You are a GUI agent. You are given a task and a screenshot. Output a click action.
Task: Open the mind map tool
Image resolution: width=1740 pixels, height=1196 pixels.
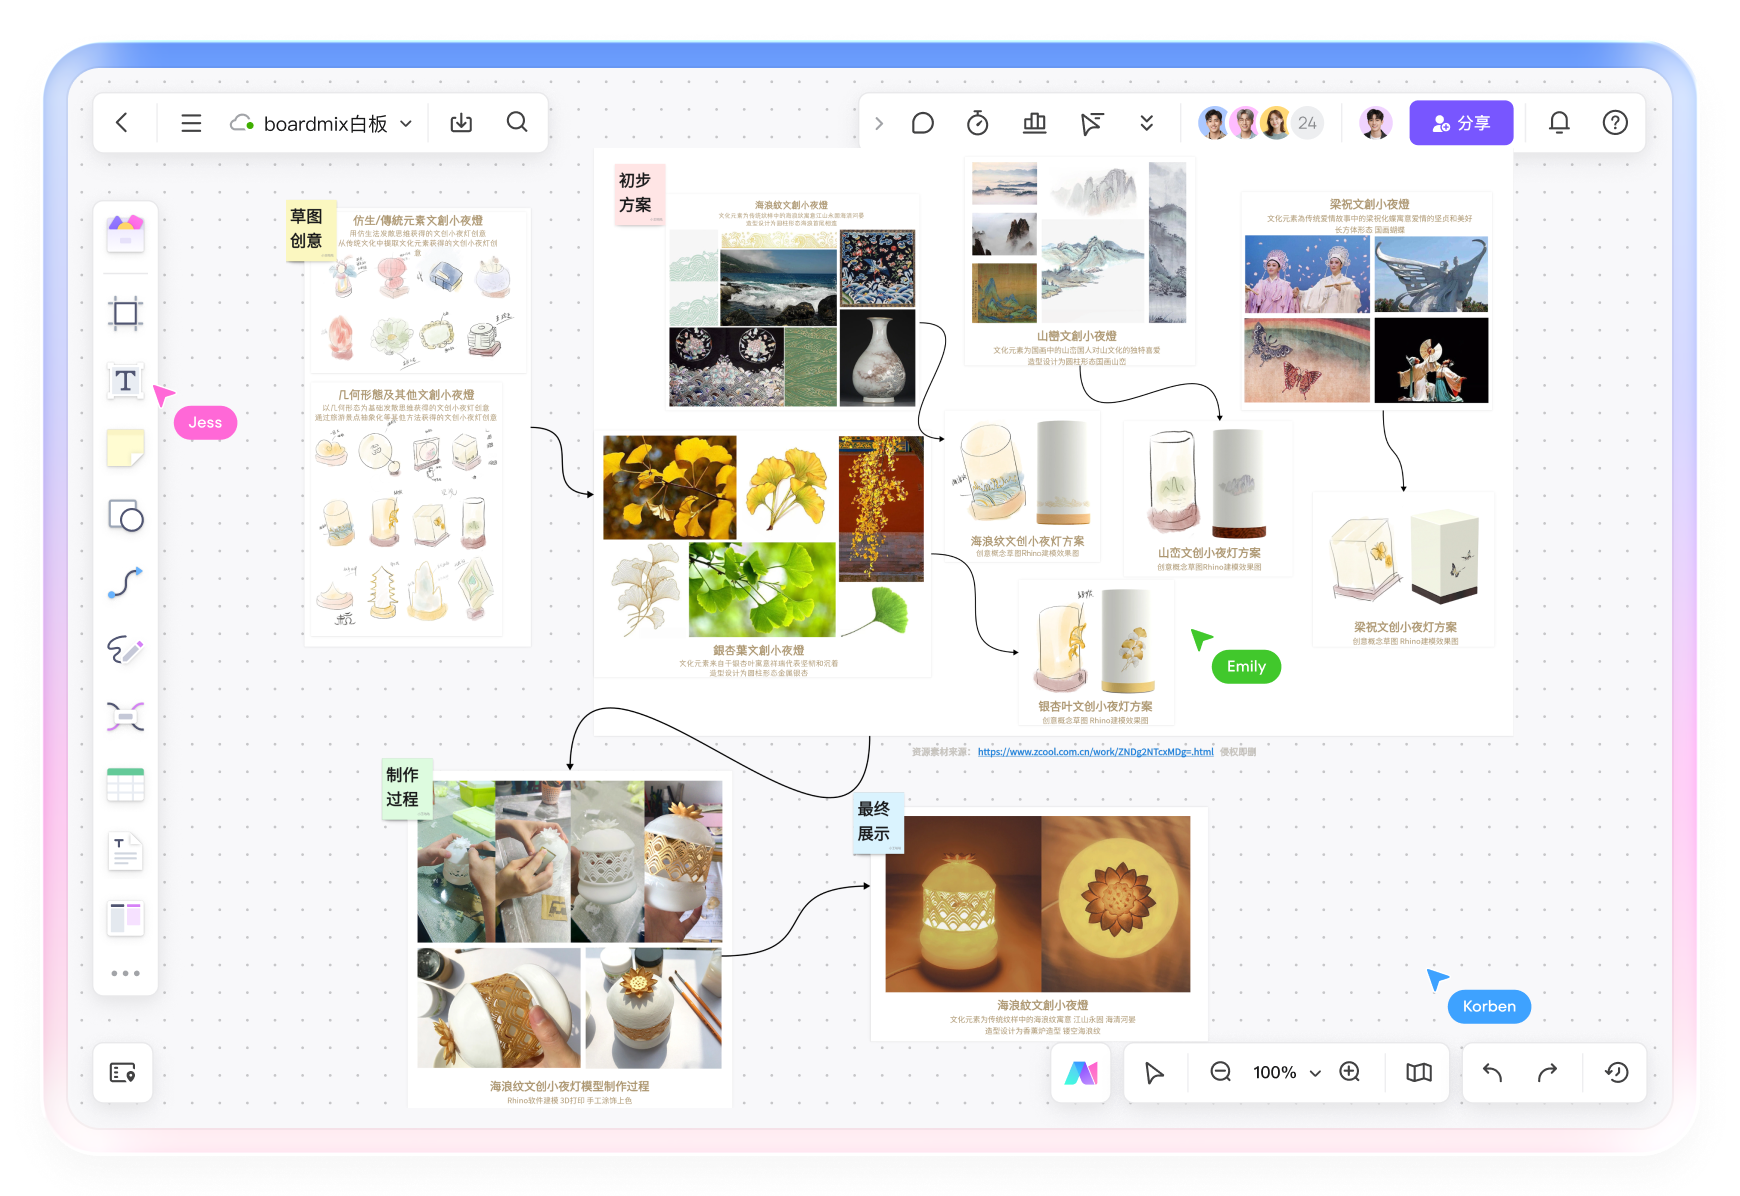(x=125, y=717)
